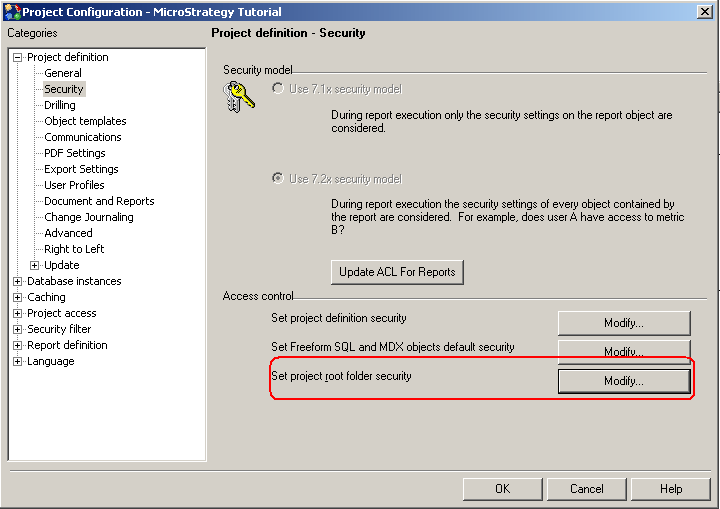Expand the Report definition node
Screen dimensions: 720x509
coord(17,345)
